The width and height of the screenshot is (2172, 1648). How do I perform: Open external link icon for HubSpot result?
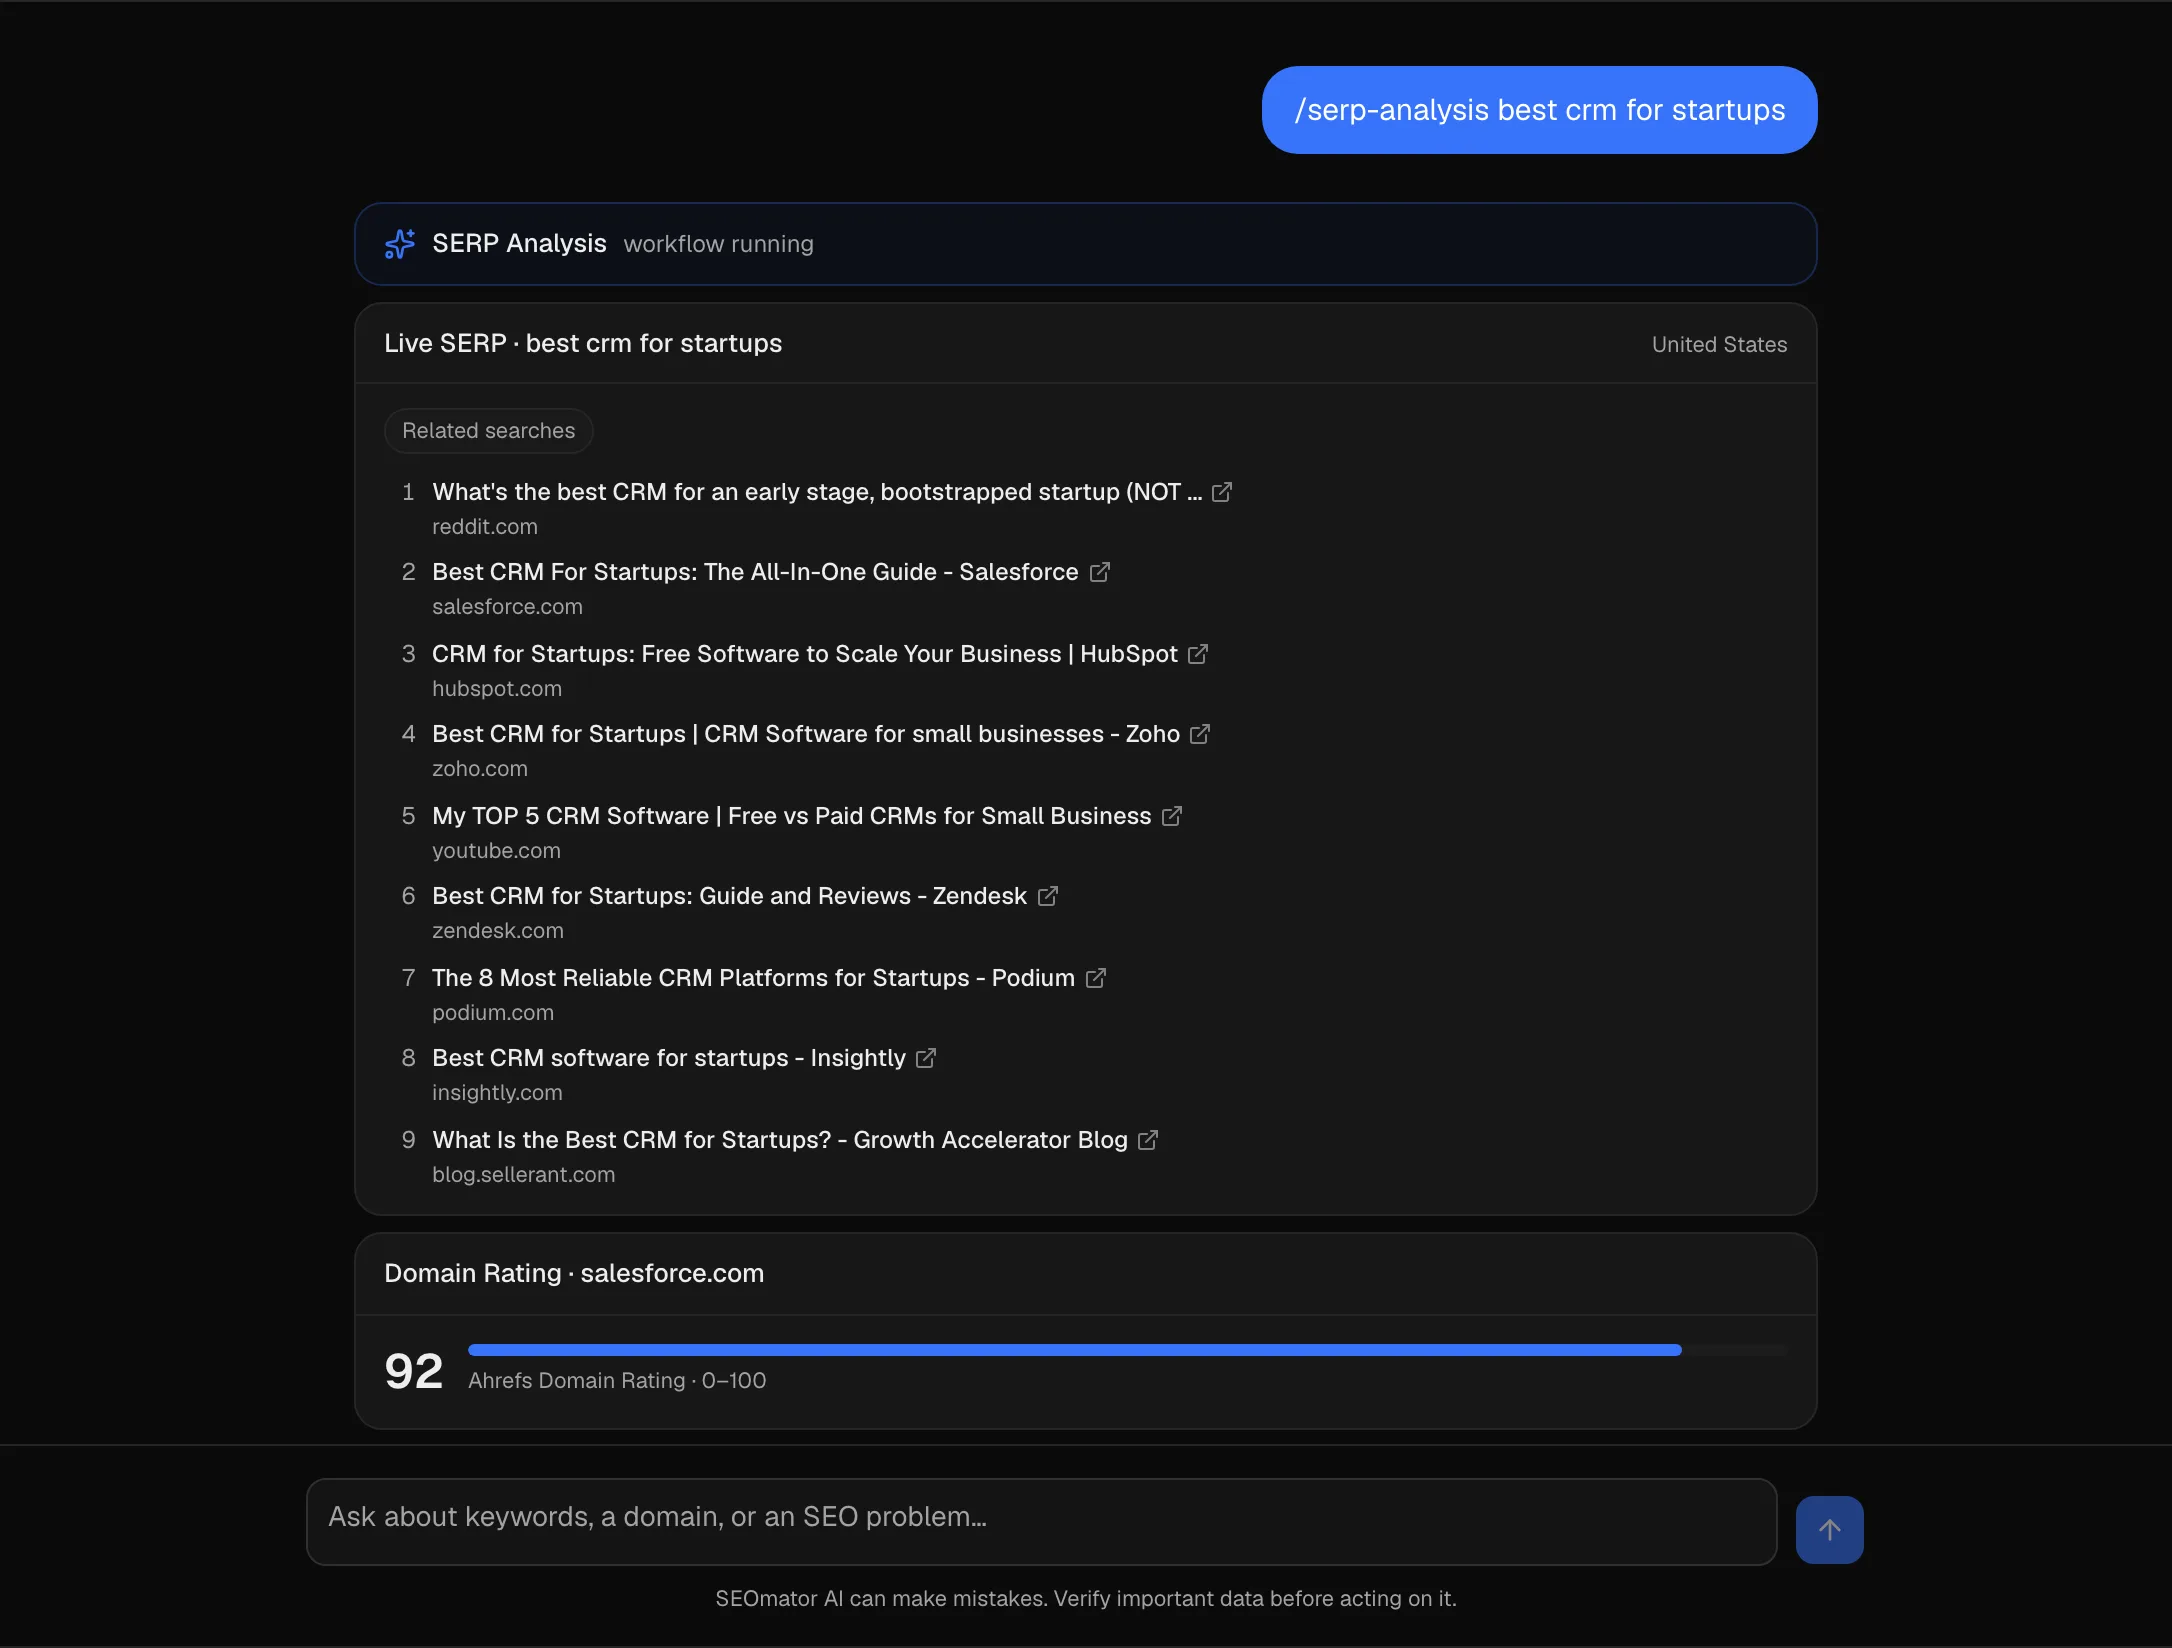pyautogui.click(x=1197, y=654)
